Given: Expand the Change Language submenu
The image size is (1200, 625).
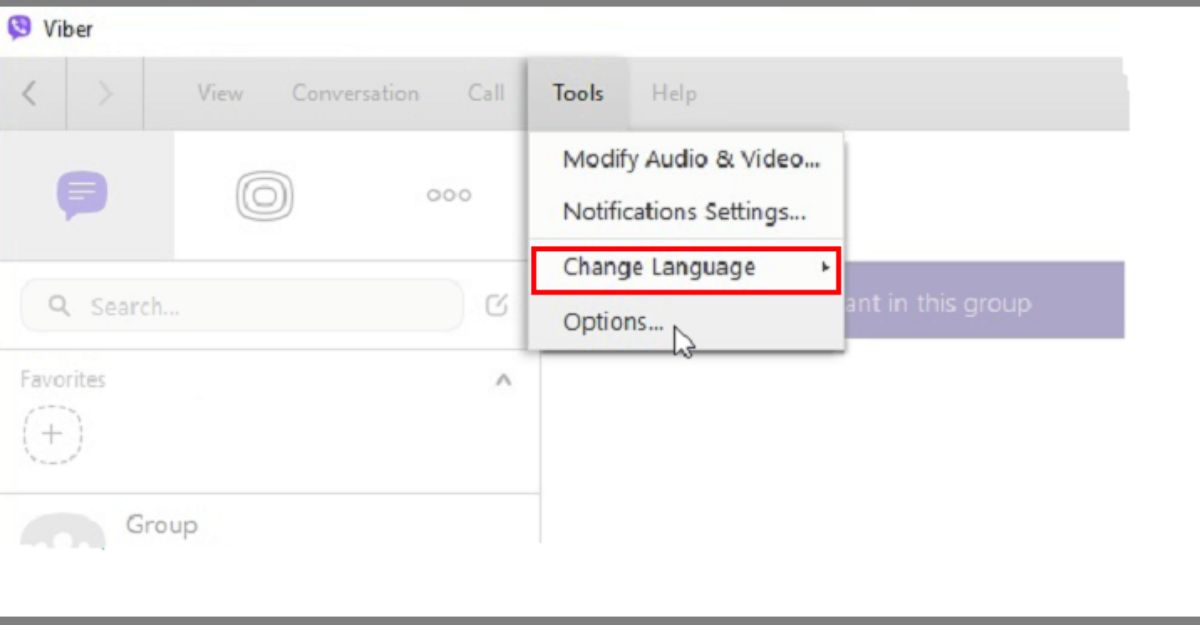Looking at the screenshot, I should pyautogui.click(x=659, y=268).
